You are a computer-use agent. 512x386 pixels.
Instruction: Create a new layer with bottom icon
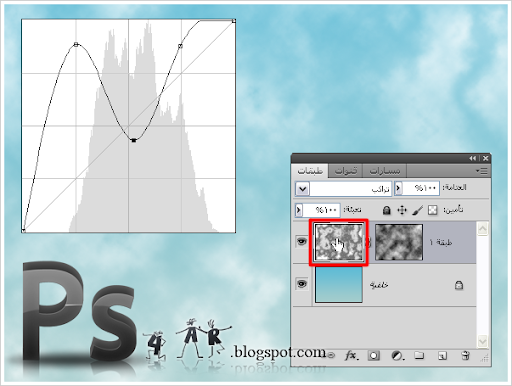(442, 356)
